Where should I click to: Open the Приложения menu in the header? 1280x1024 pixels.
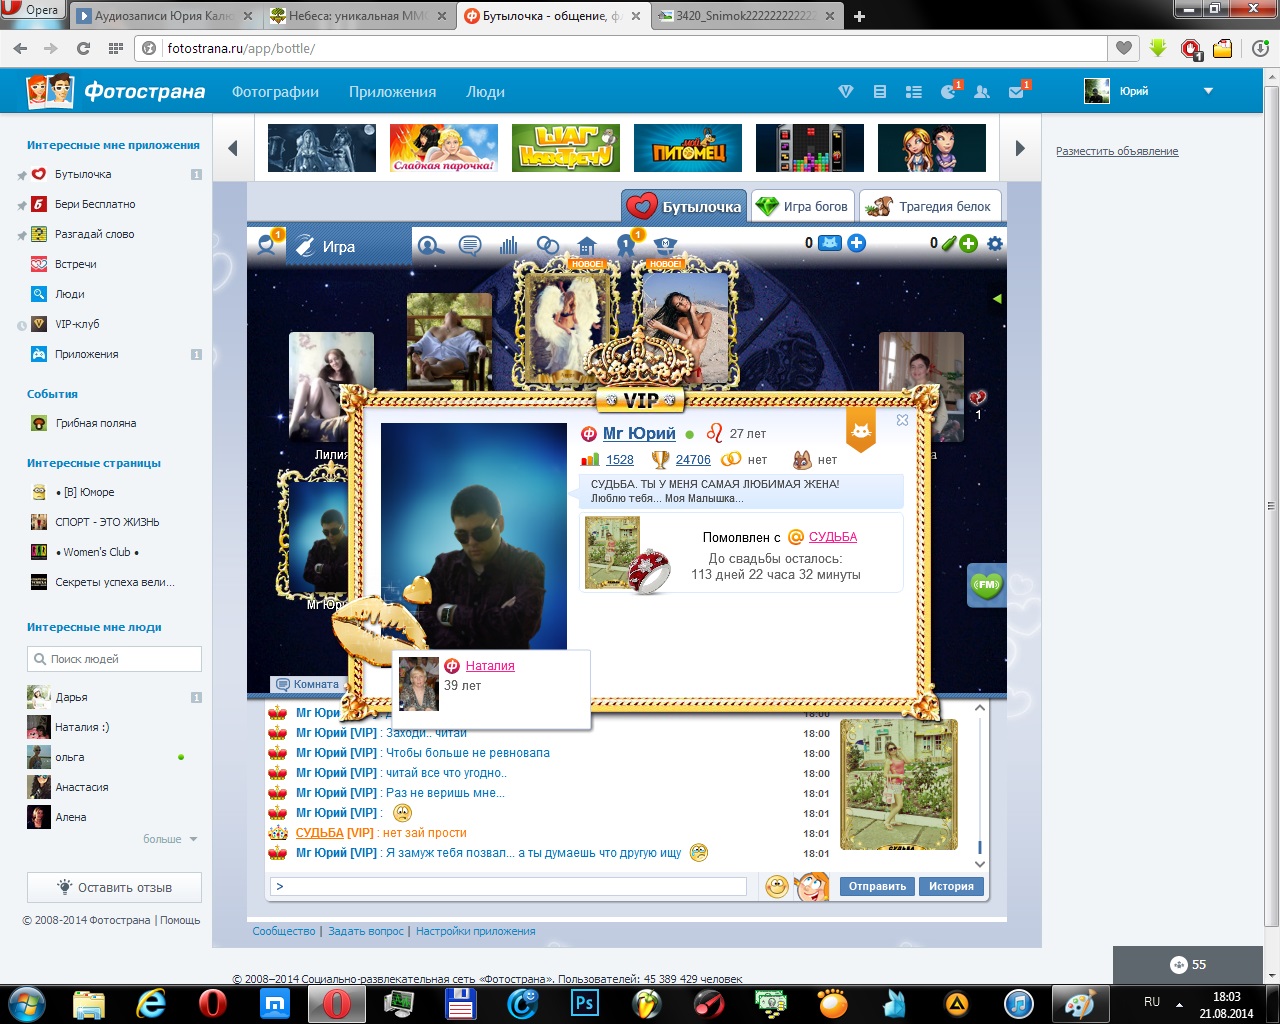[392, 91]
